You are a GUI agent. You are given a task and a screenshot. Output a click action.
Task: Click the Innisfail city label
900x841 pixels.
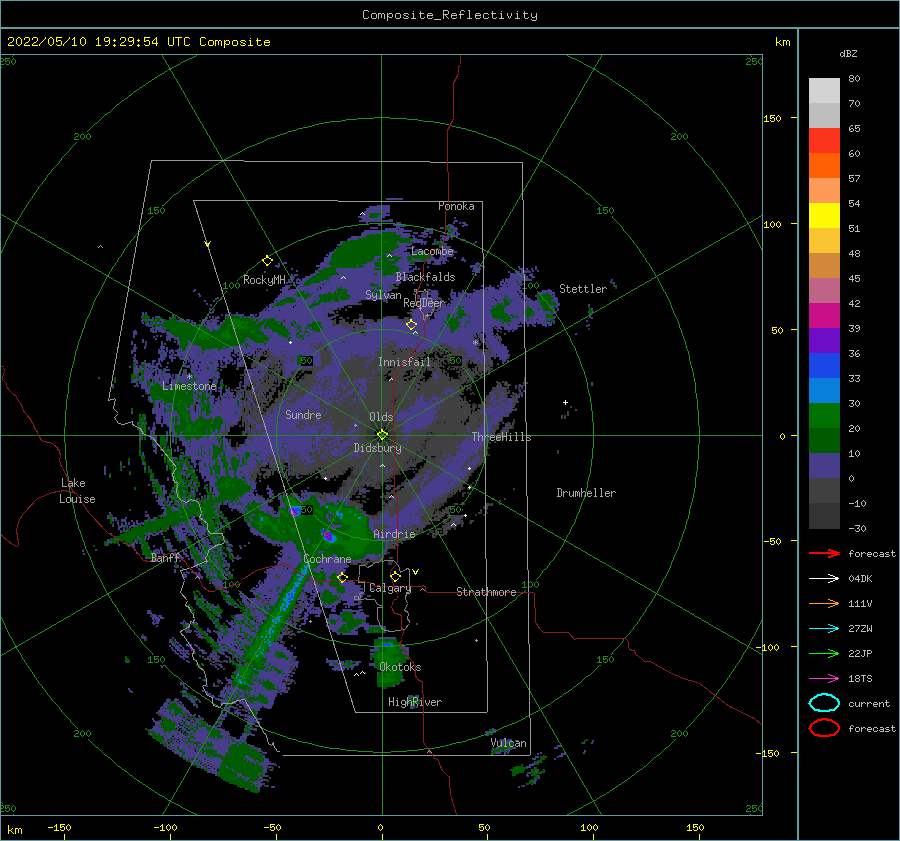point(404,362)
